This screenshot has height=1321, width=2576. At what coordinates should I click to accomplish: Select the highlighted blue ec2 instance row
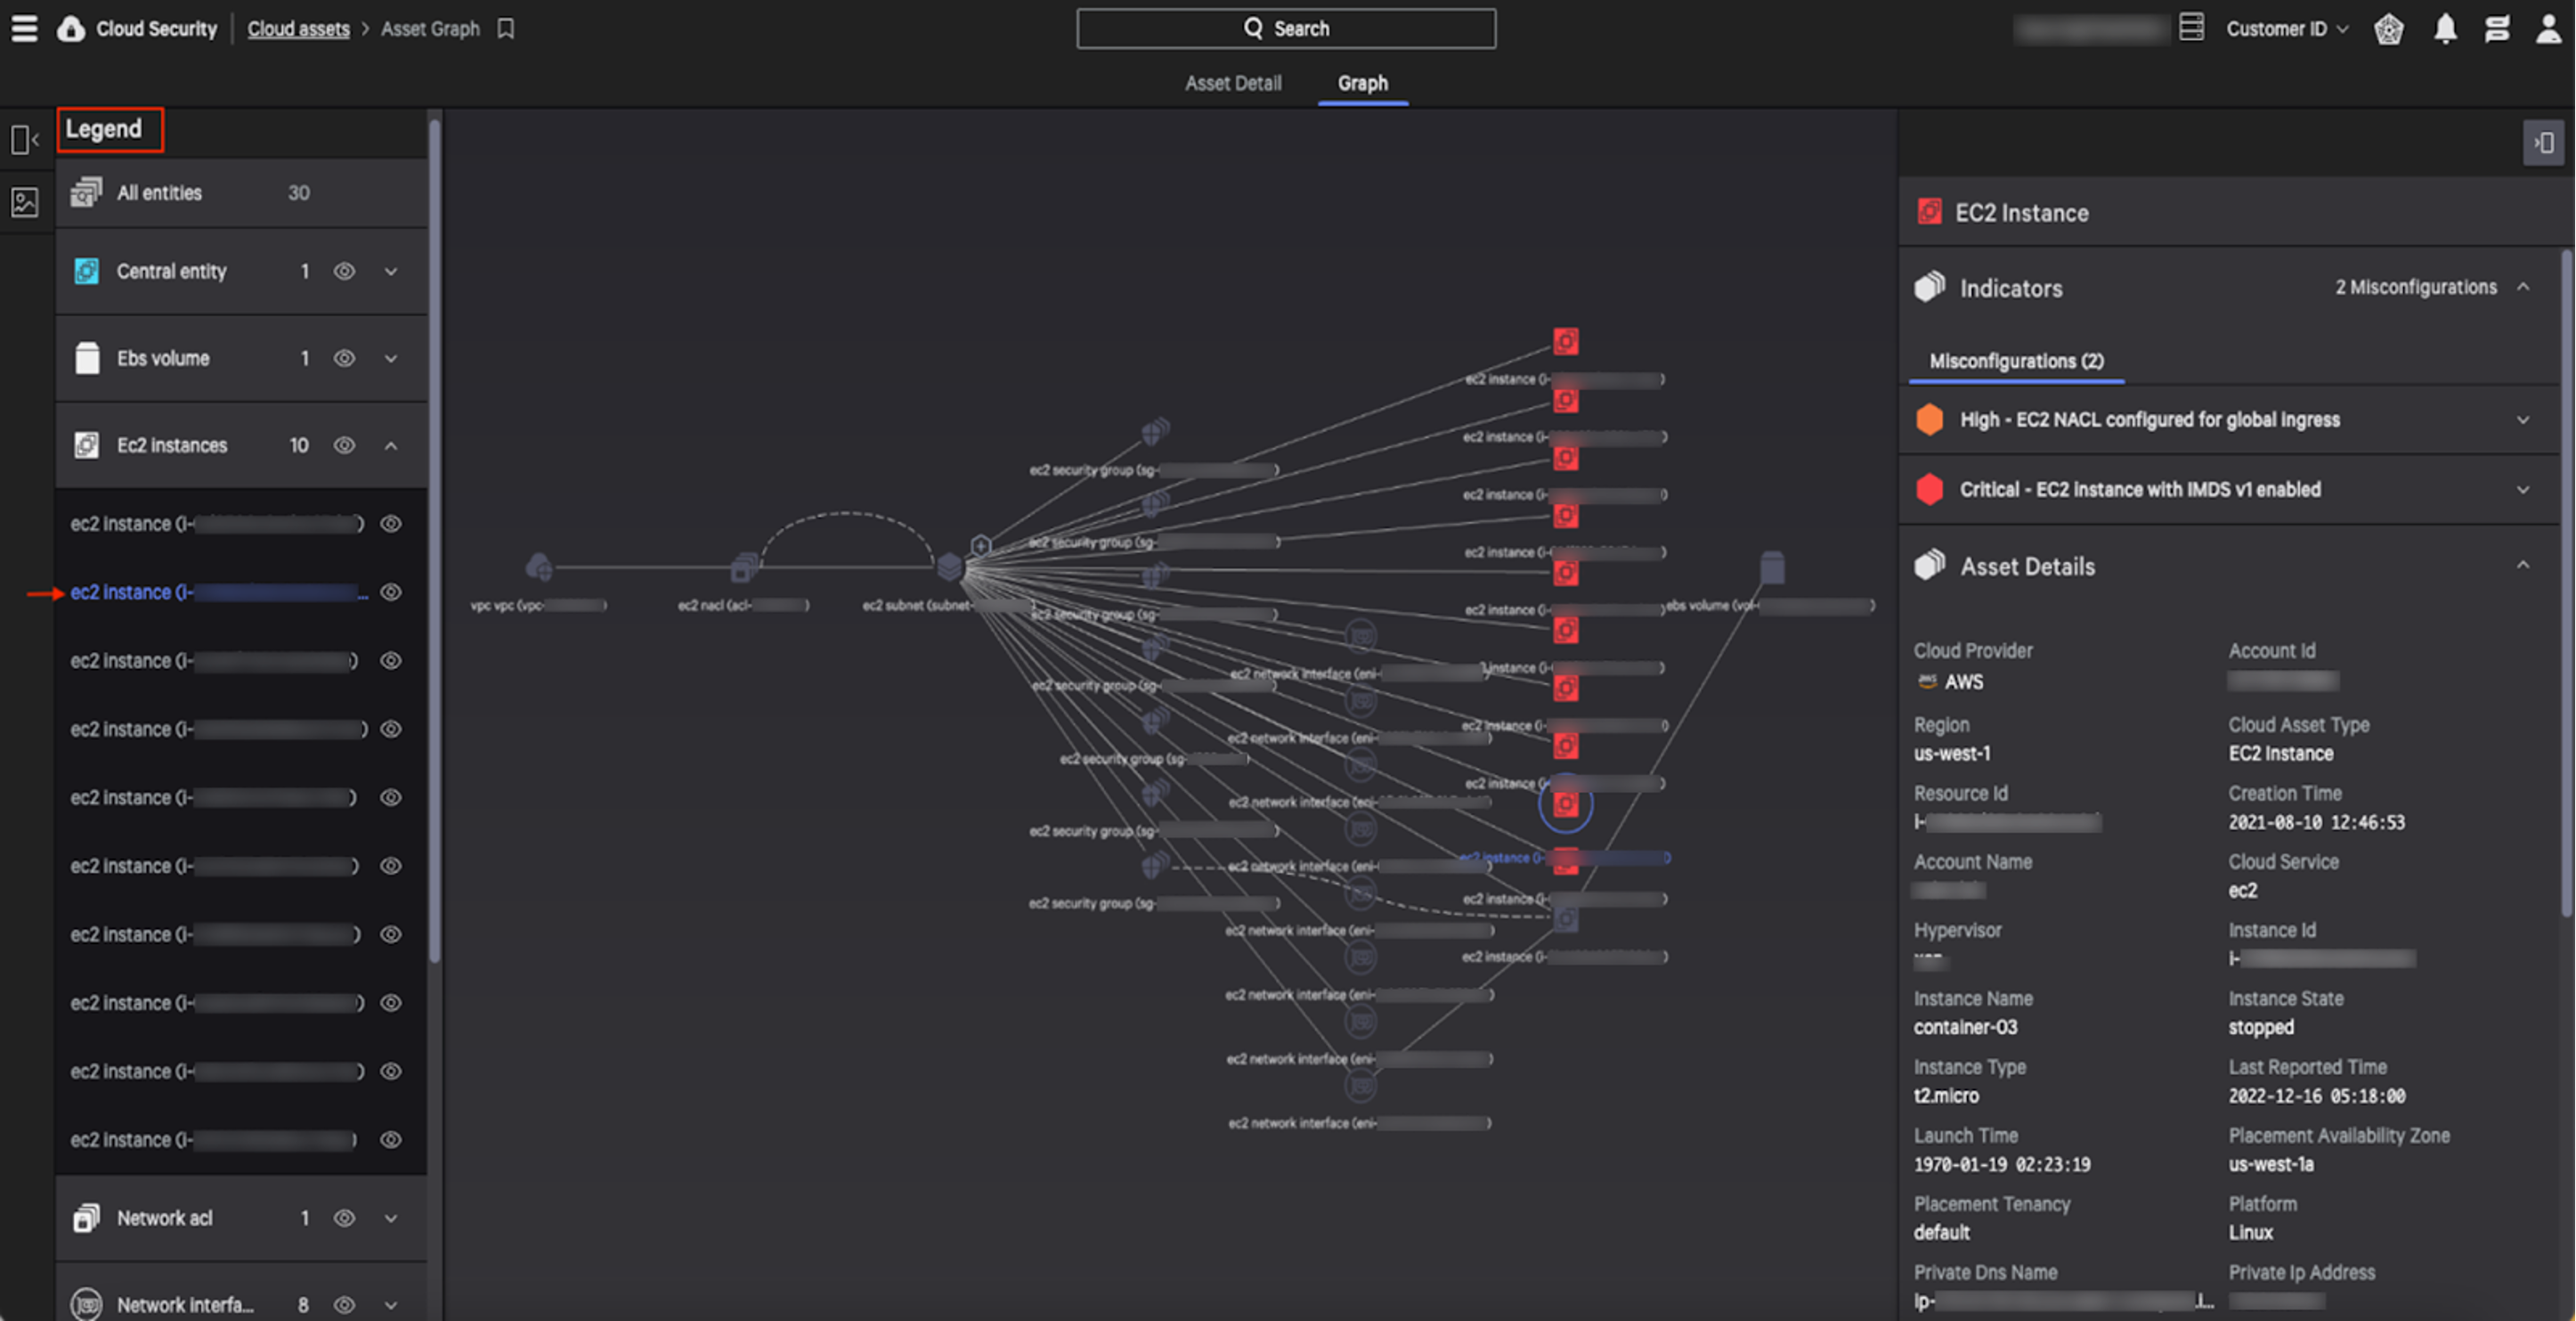218,592
